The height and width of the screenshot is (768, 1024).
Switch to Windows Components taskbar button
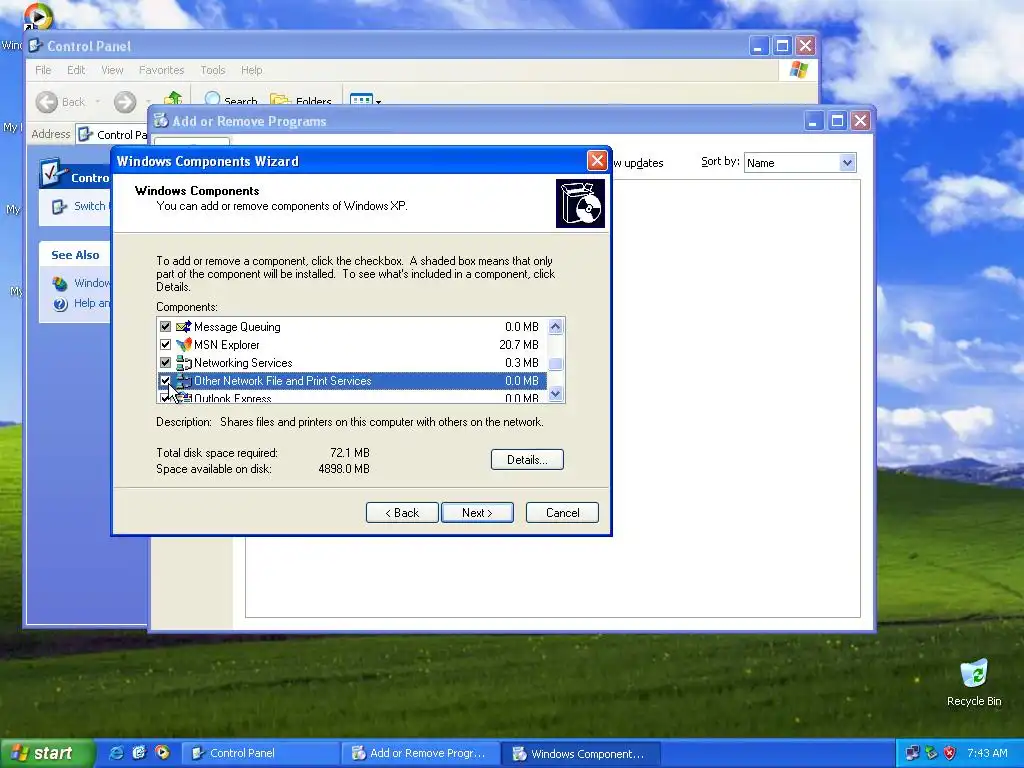(x=581, y=753)
